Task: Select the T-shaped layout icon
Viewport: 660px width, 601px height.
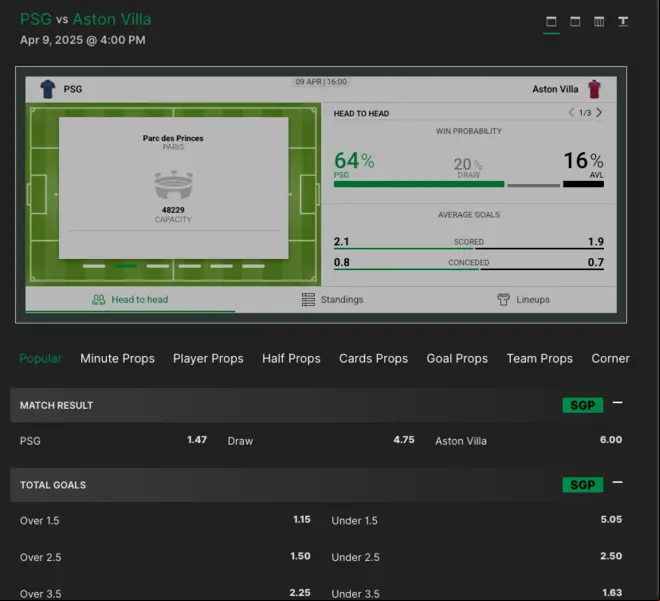Action: point(623,21)
